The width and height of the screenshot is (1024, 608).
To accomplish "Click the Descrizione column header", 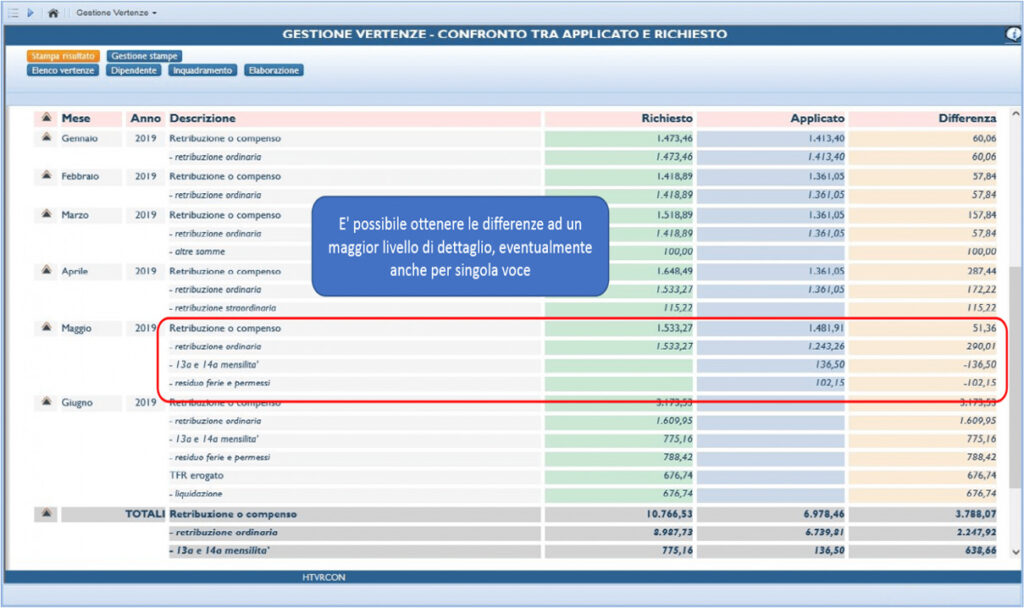I will click(202, 118).
